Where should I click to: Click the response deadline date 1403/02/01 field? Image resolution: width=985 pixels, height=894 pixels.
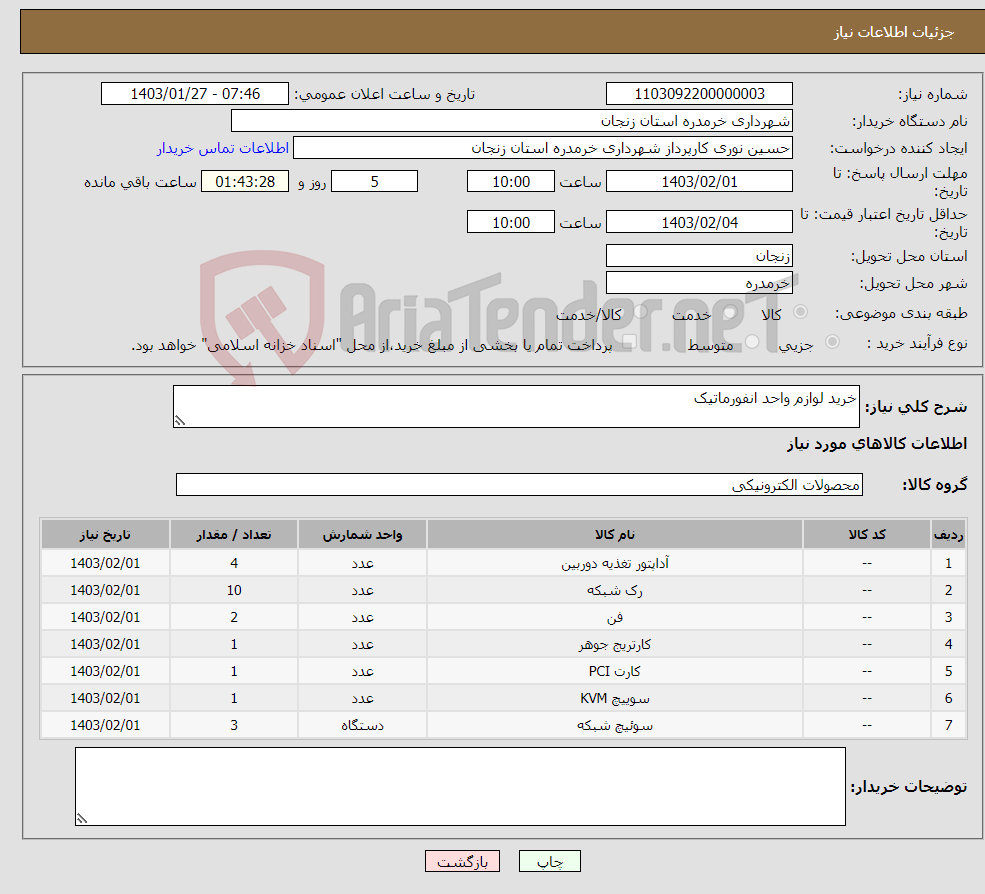[699, 182]
